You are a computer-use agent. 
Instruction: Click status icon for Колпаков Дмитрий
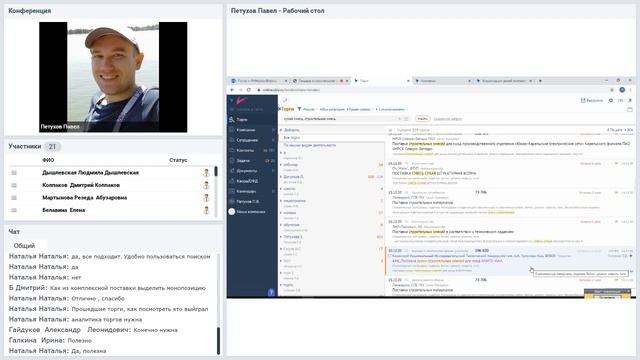coord(206,185)
